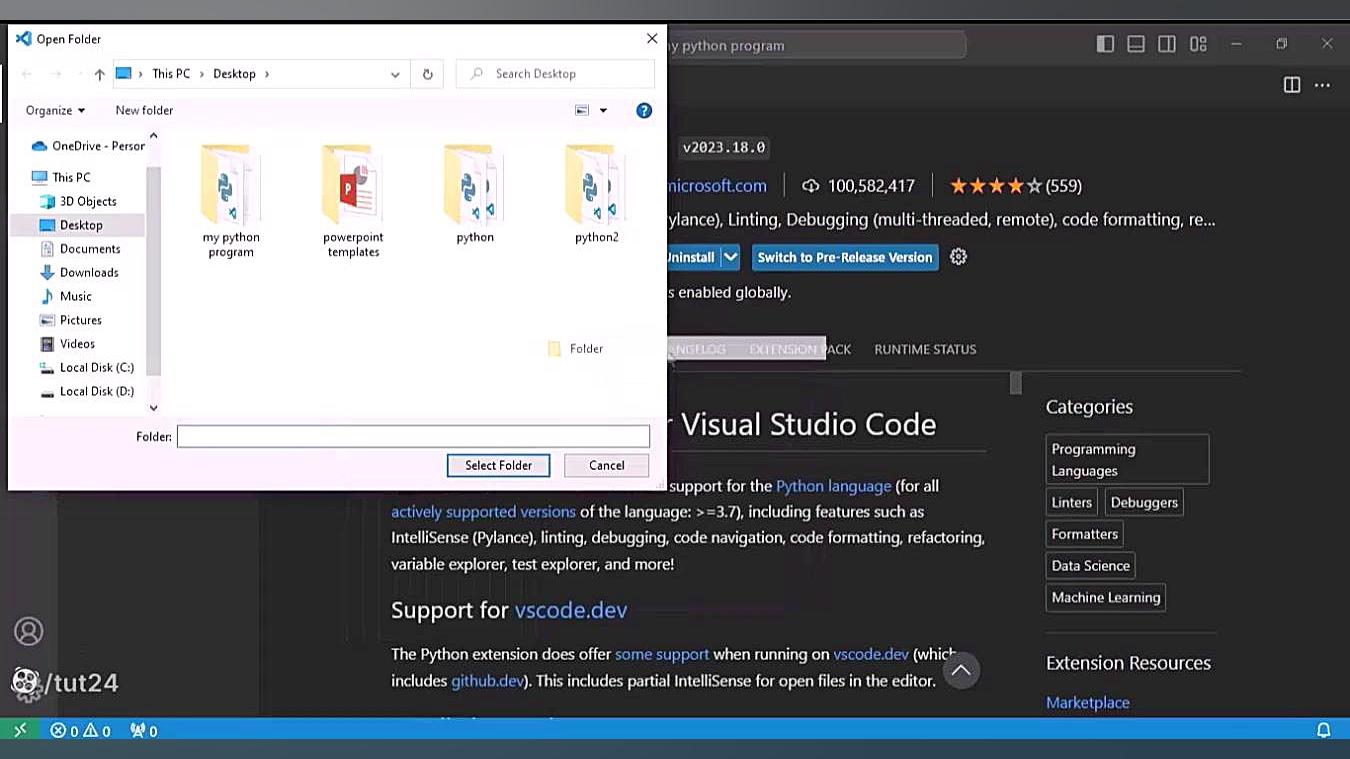1350x759 pixels.
Task: Select the 'python2' folder
Action: click(x=597, y=195)
